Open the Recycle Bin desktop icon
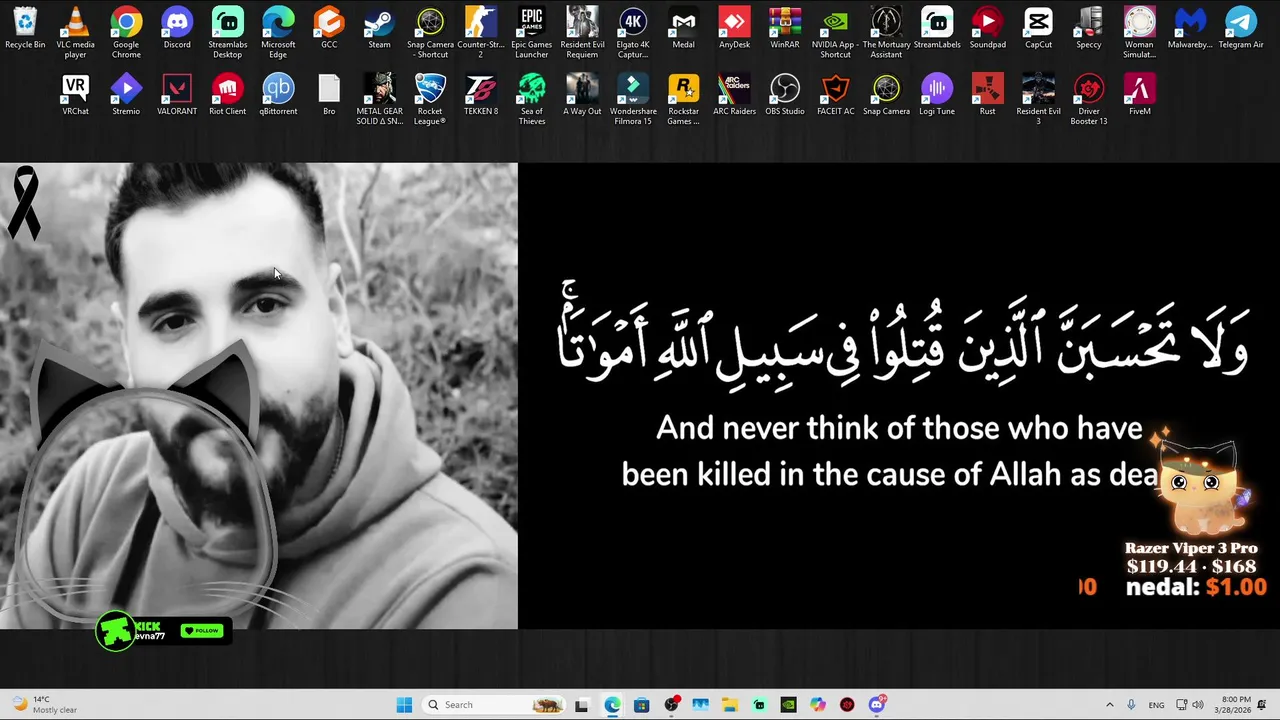Image resolution: width=1280 pixels, height=720 pixels. point(25,28)
